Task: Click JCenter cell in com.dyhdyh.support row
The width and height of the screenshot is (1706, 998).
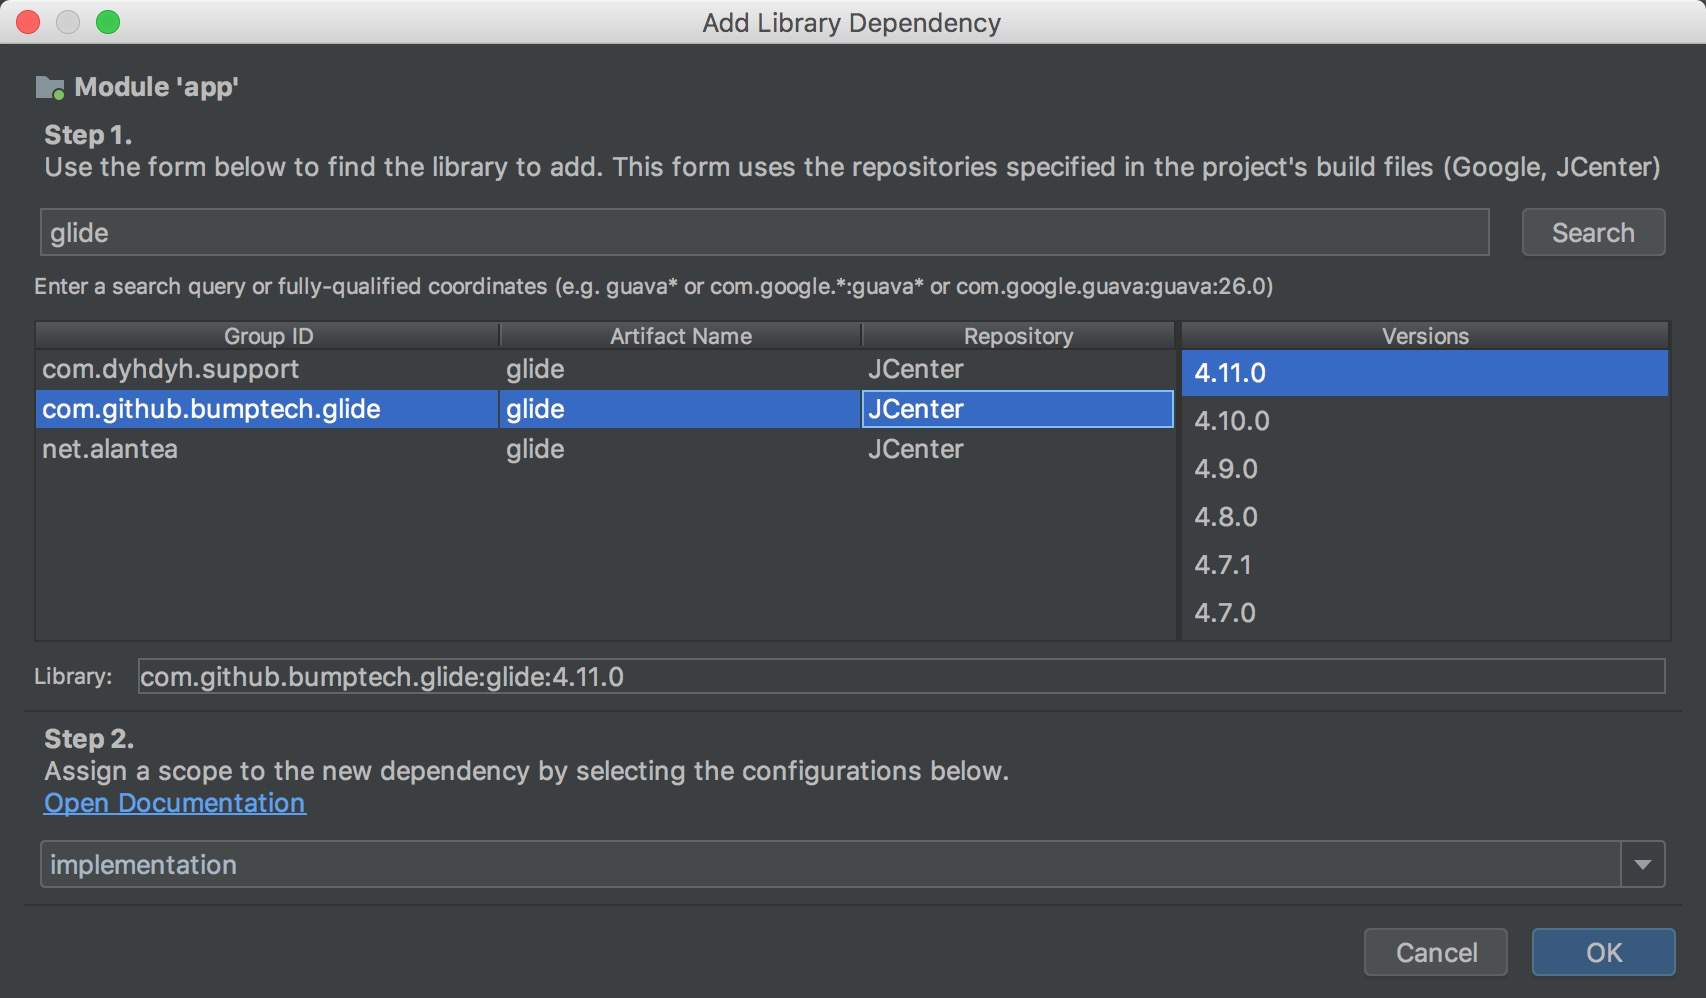Action: (x=1018, y=369)
